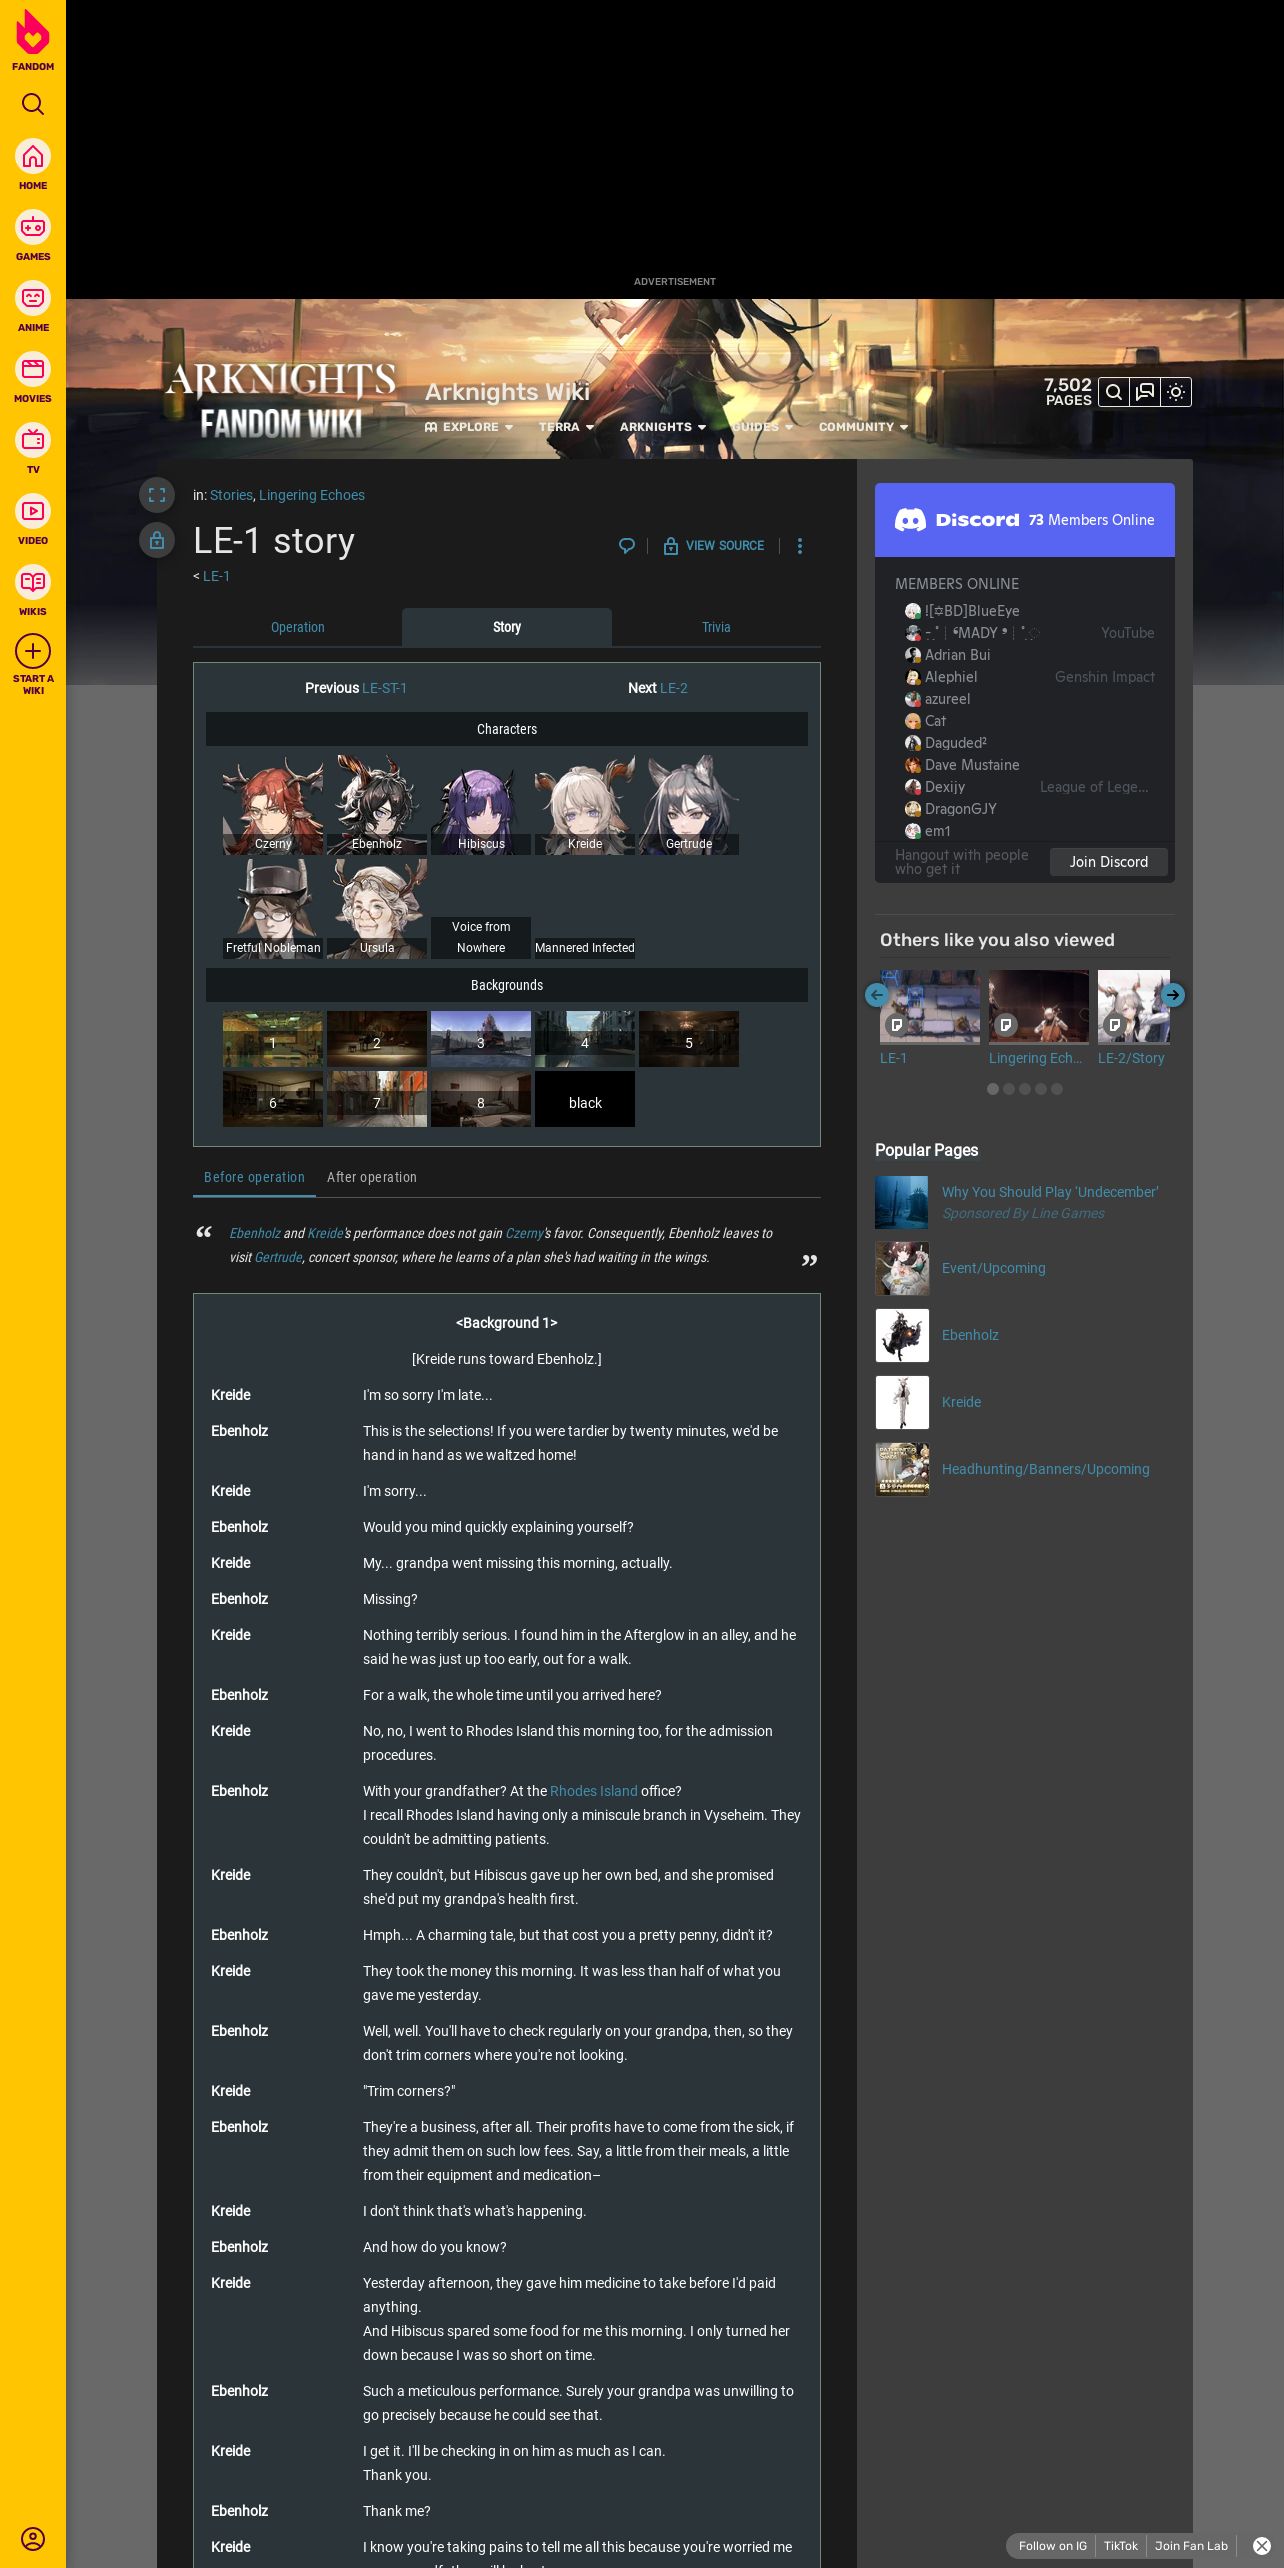The image size is (1284, 2568).
Task: Click Start a Wiki plus icon
Action: click(x=33, y=651)
